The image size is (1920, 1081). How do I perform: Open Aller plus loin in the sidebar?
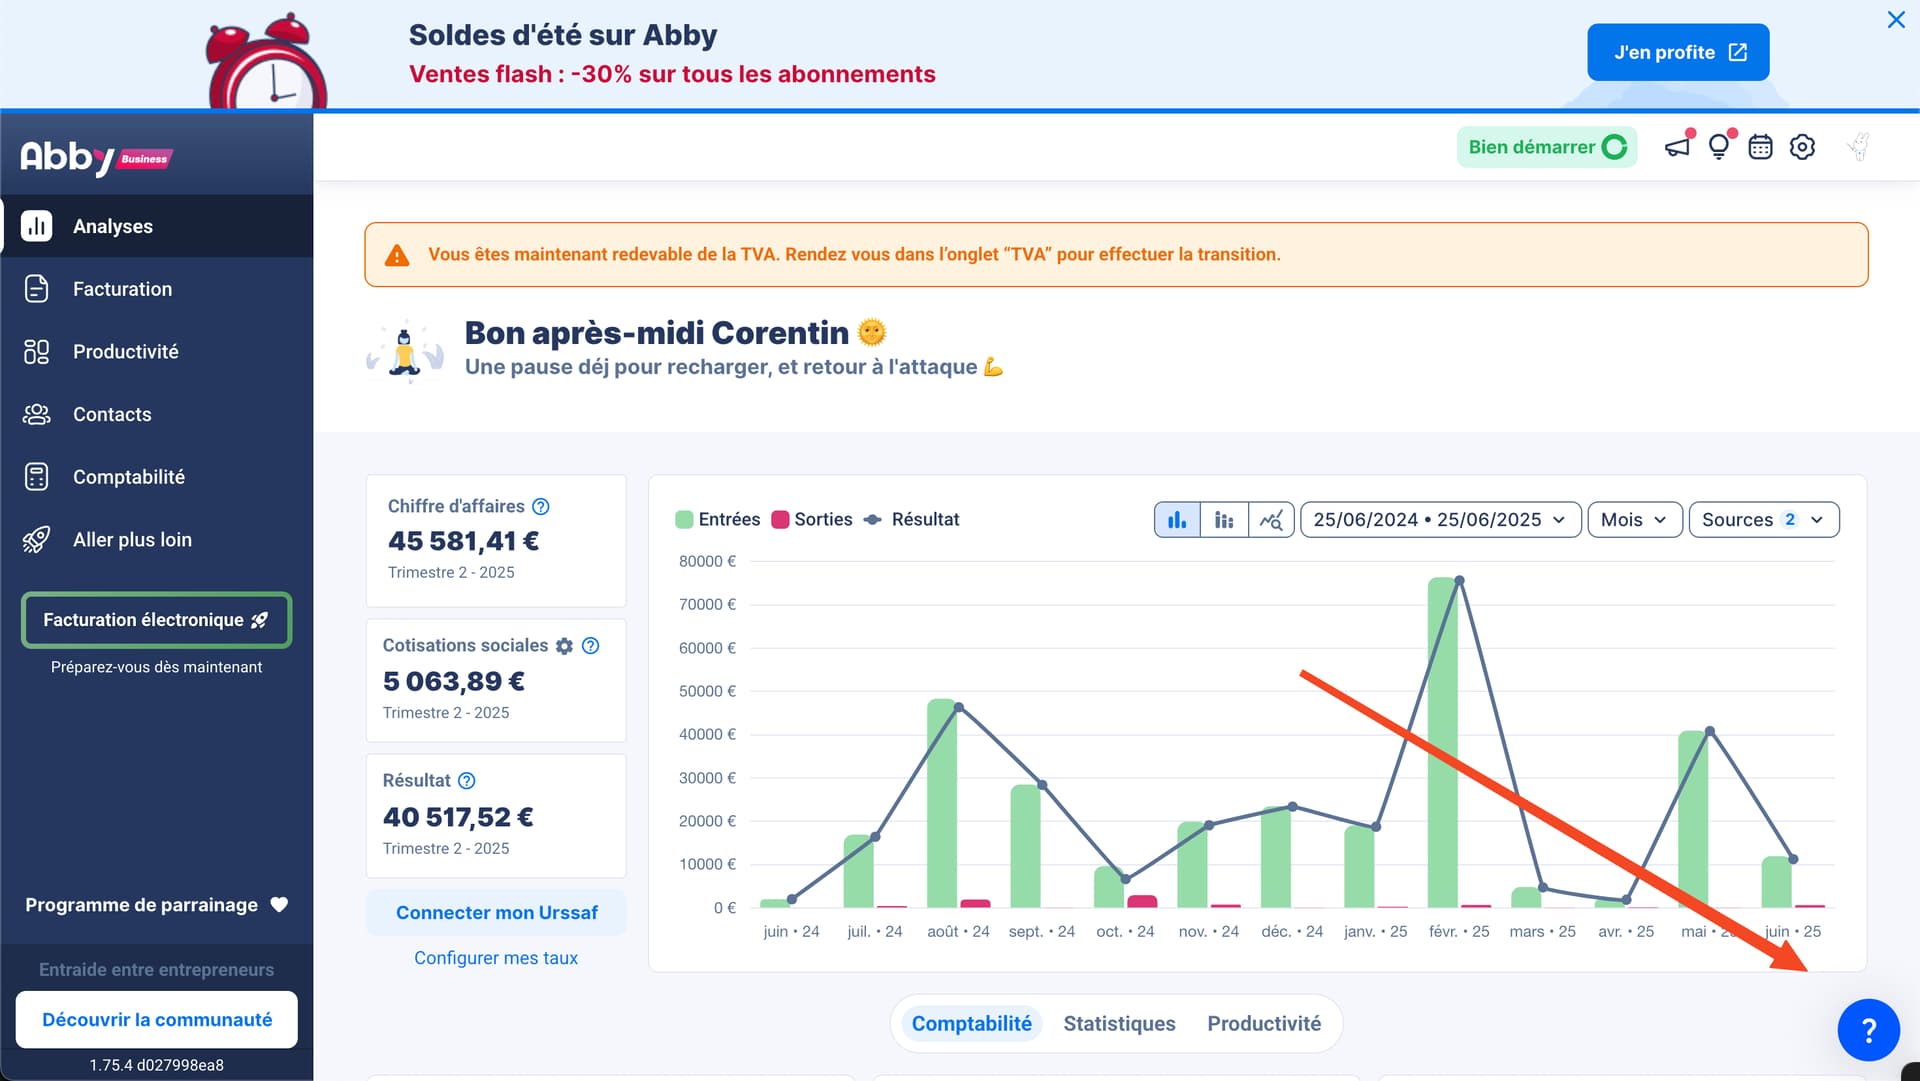157,540
